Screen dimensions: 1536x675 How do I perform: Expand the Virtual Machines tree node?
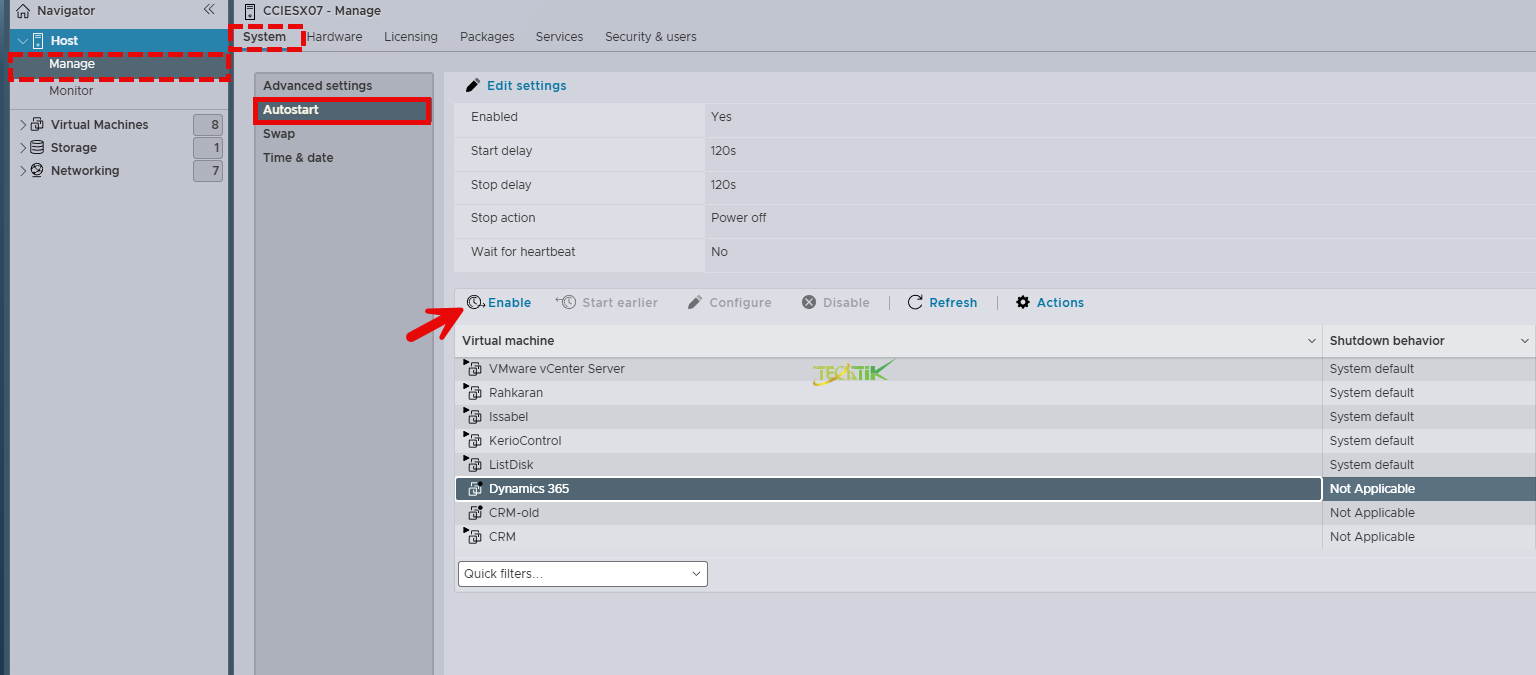(x=23, y=125)
